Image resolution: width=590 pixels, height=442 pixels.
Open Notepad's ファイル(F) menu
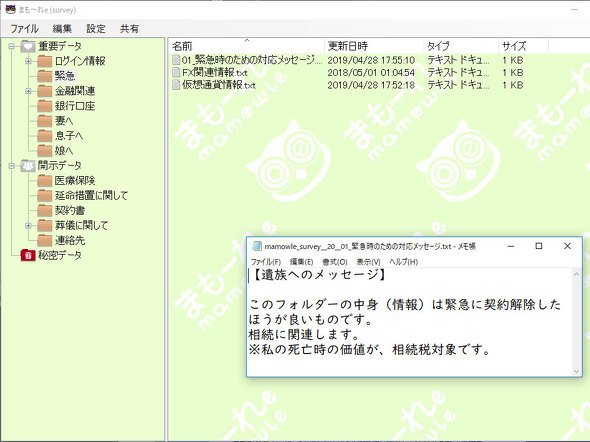tap(266, 262)
